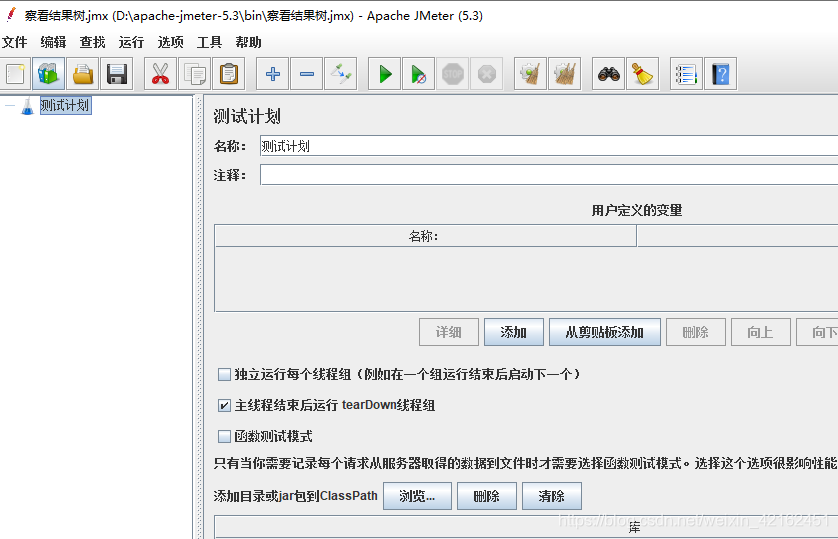Click the 从剪贴板添加 button
Image resolution: width=838 pixels, height=539 pixels.
pos(604,332)
